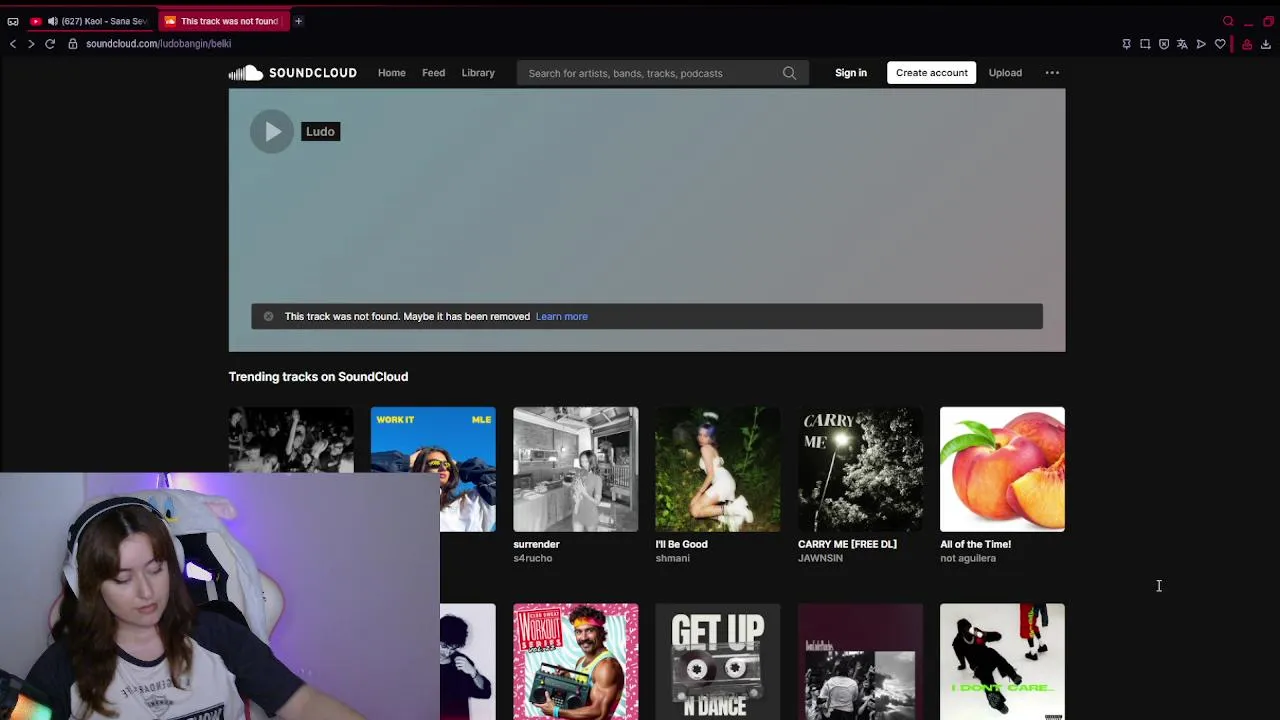This screenshot has width=1280, height=720.
Task: Click the Upload link in header
Action: [1005, 73]
